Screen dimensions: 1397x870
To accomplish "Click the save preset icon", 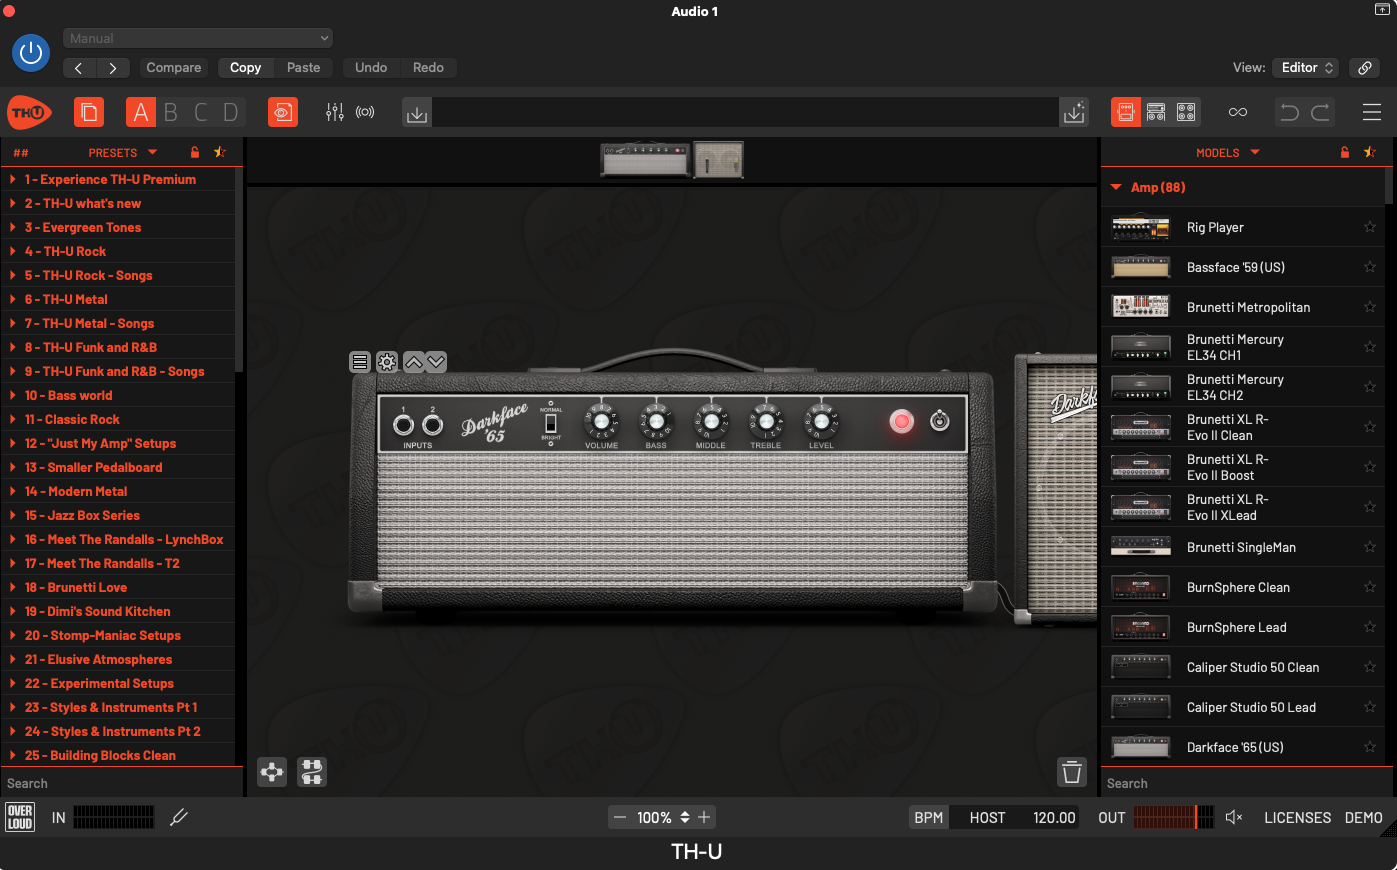I will point(1074,113).
